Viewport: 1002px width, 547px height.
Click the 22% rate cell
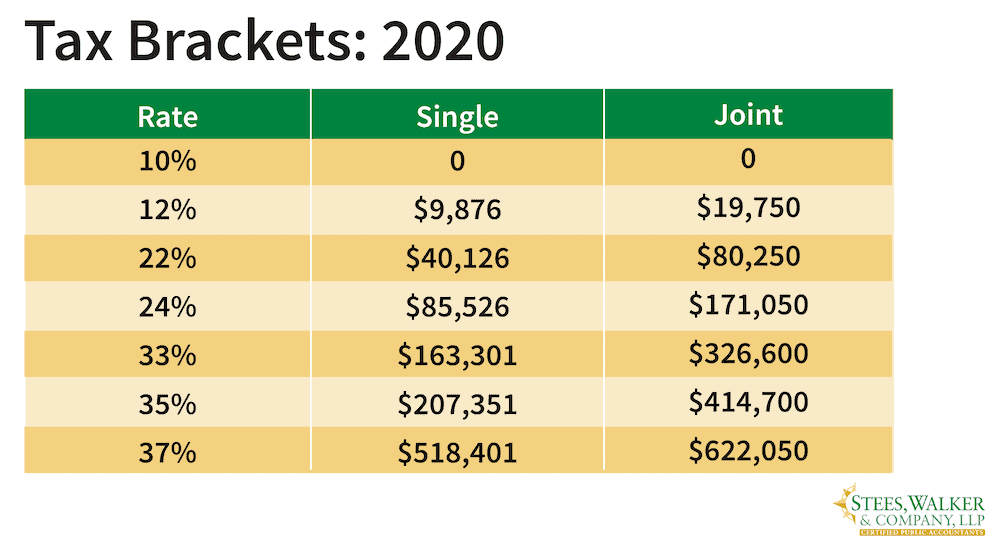tap(167, 258)
